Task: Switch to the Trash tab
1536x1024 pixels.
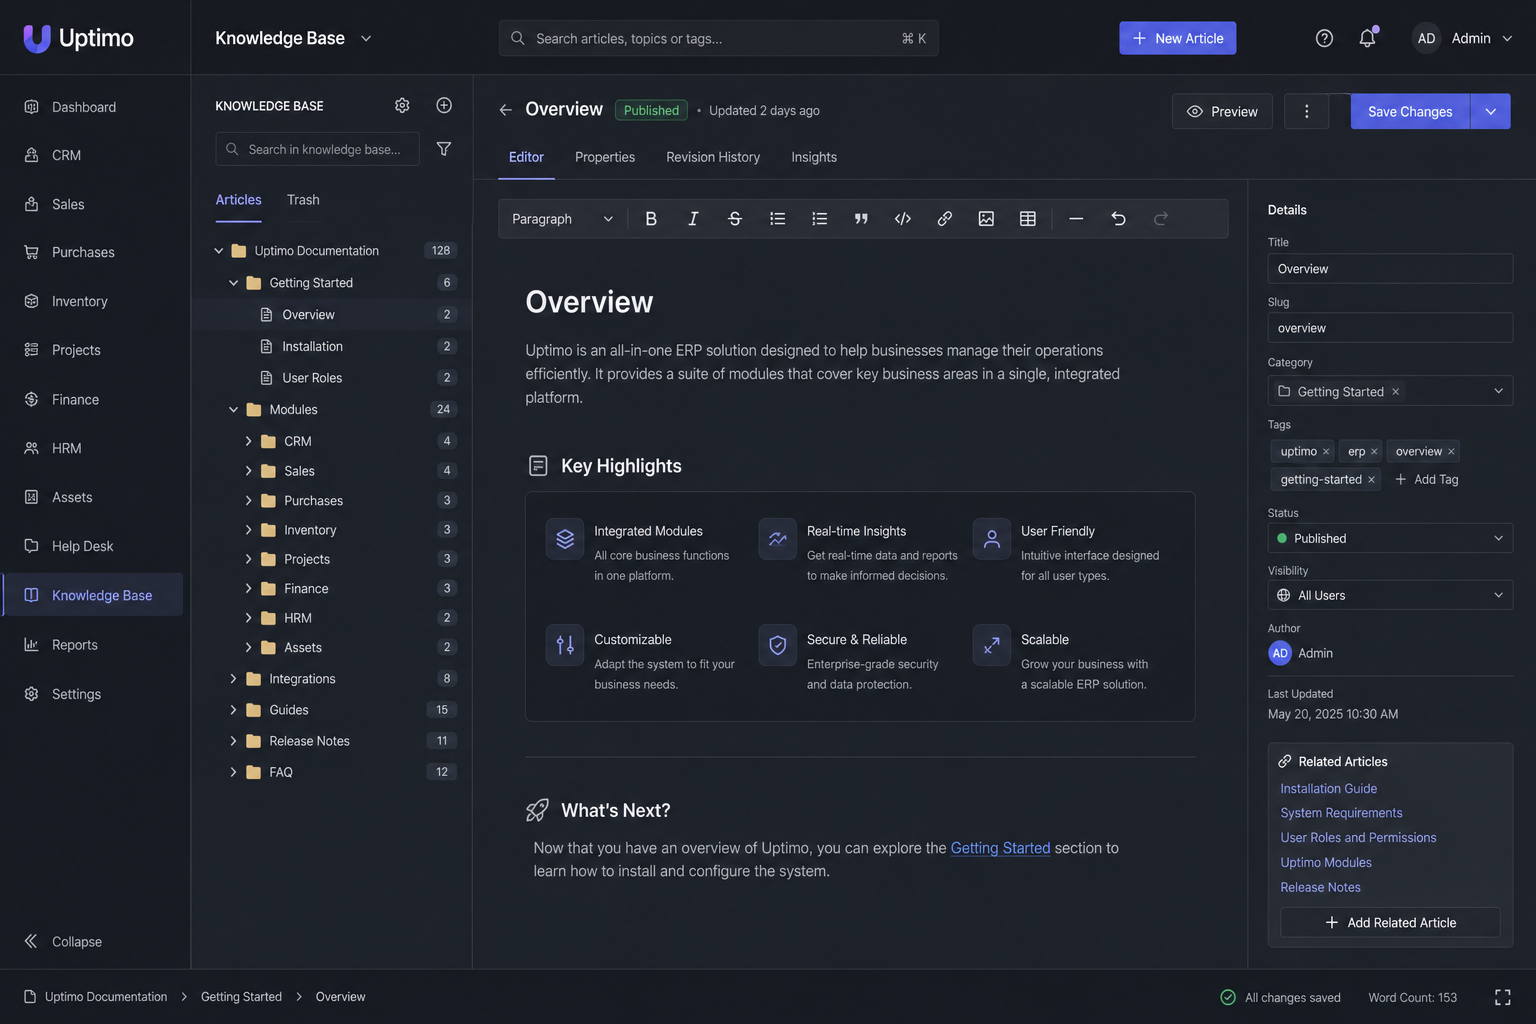Action: pos(303,200)
